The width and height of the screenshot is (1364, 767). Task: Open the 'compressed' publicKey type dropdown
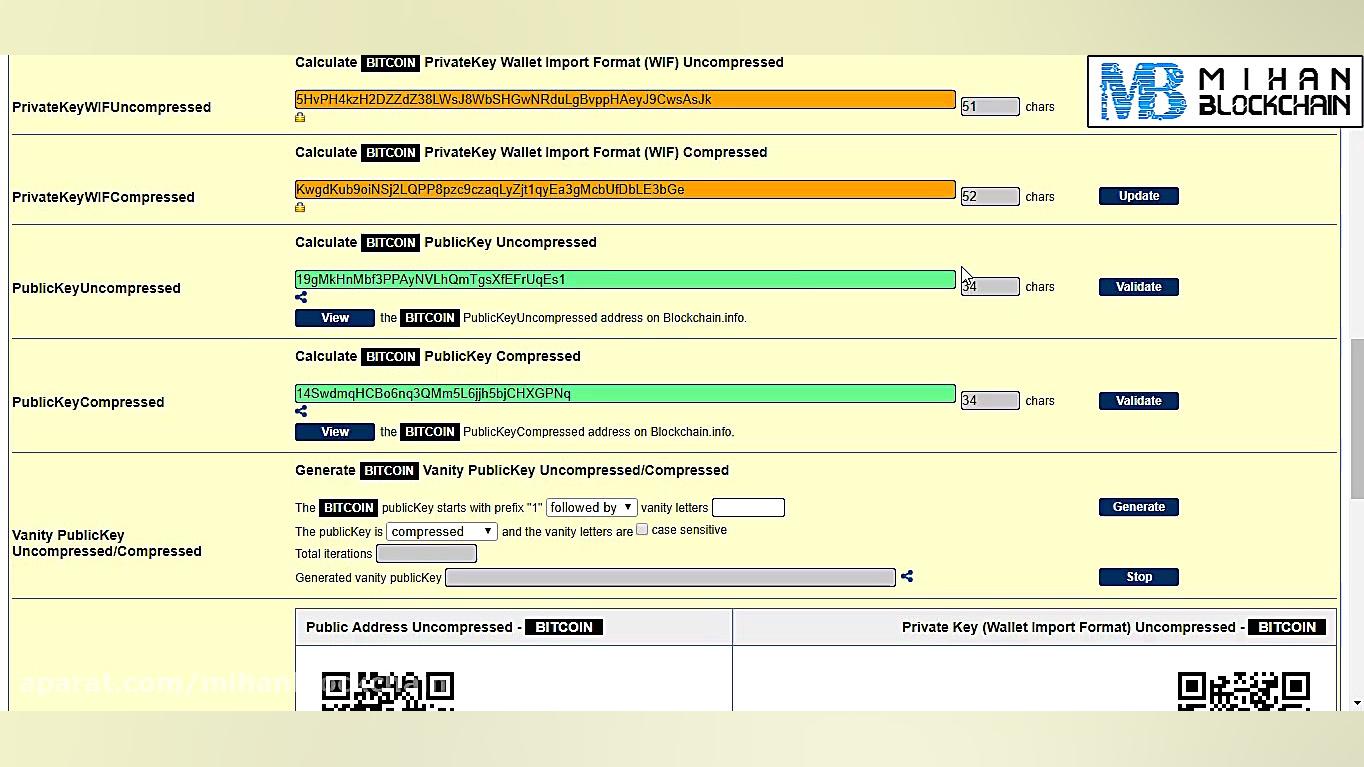(x=442, y=531)
